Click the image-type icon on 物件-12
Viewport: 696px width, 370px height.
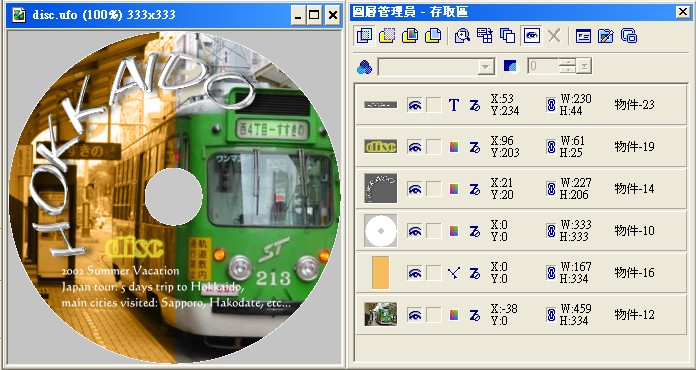[x=454, y=315]
